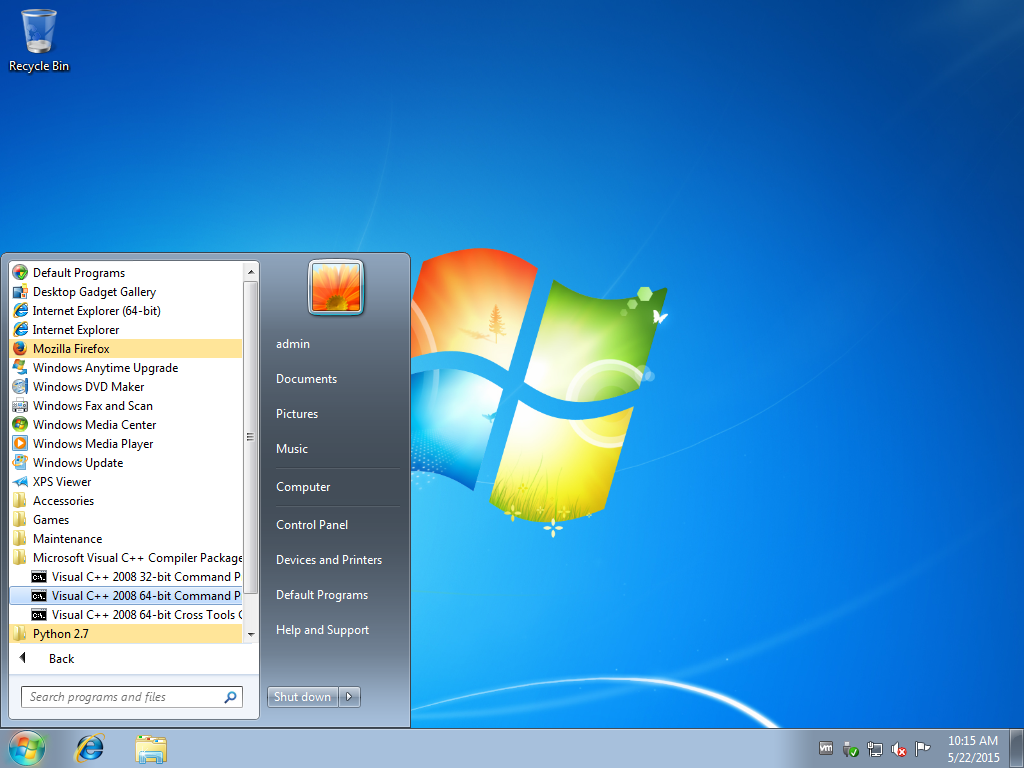Click the VMware Tools tray icon
This screenshot has height=768, width=1024.
[x=826, y=748]
